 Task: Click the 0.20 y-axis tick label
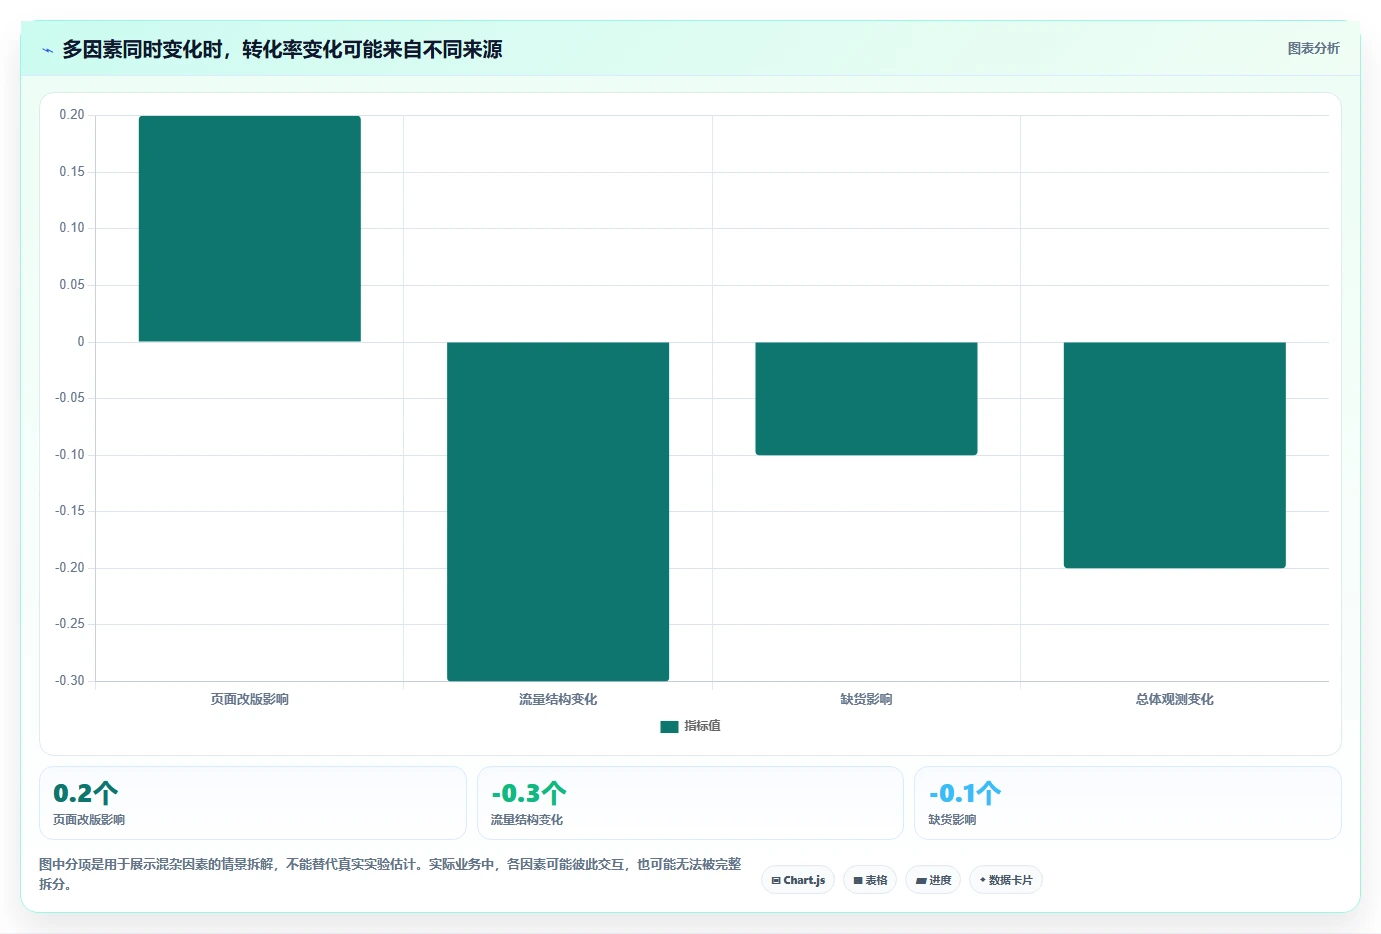(x=72, y=115)
